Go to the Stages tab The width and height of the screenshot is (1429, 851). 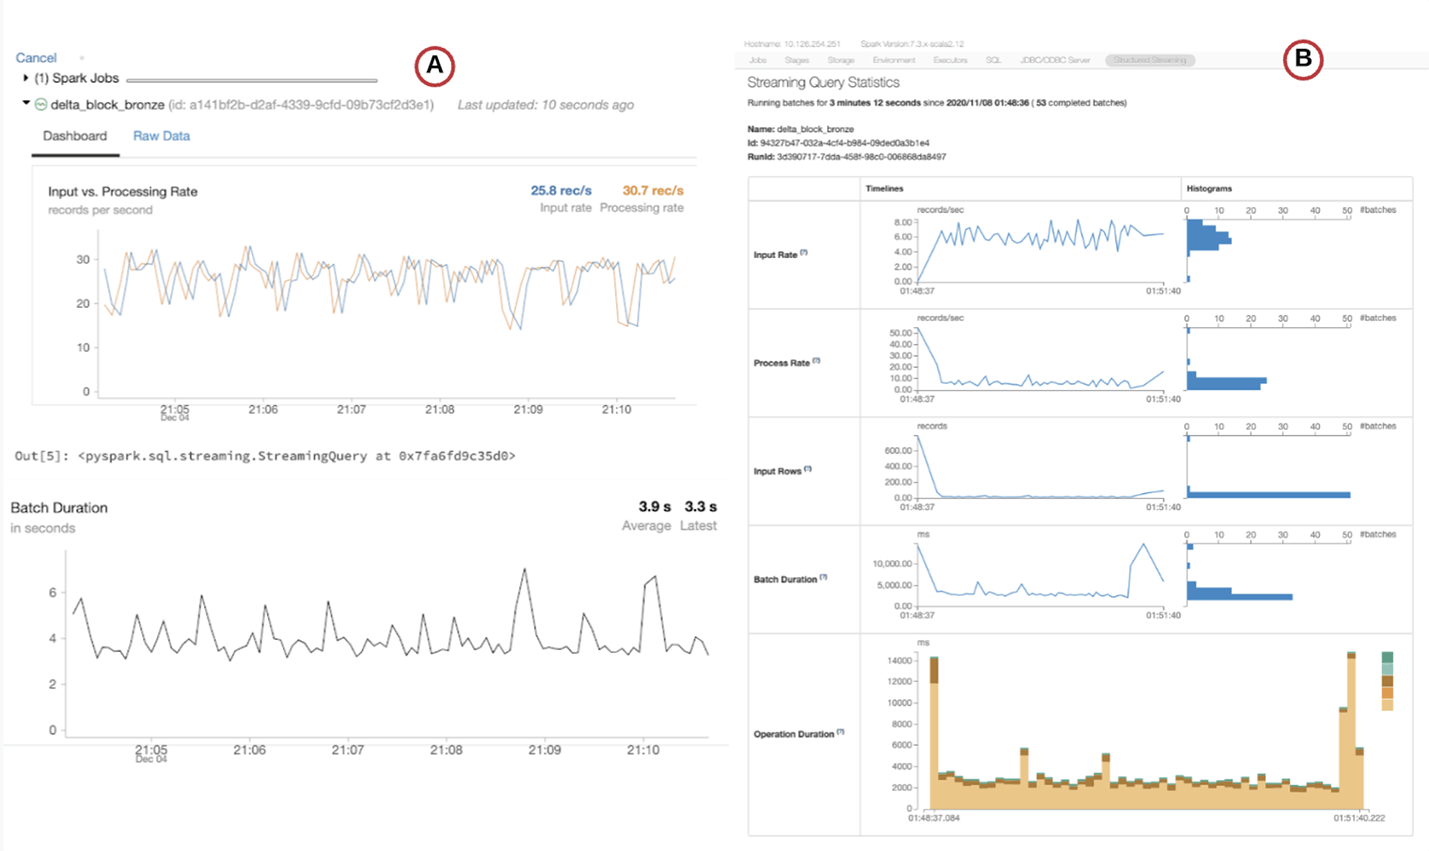[797, 60]
